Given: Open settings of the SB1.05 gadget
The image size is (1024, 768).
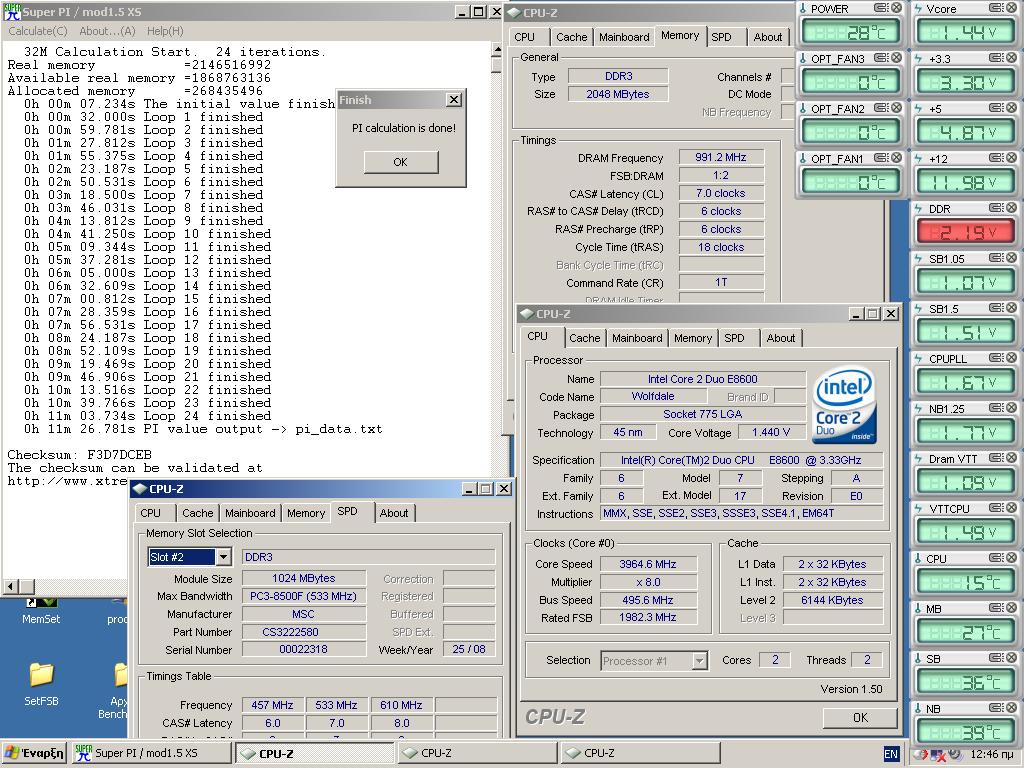Looking at the screenshot, I should (997, 258).
